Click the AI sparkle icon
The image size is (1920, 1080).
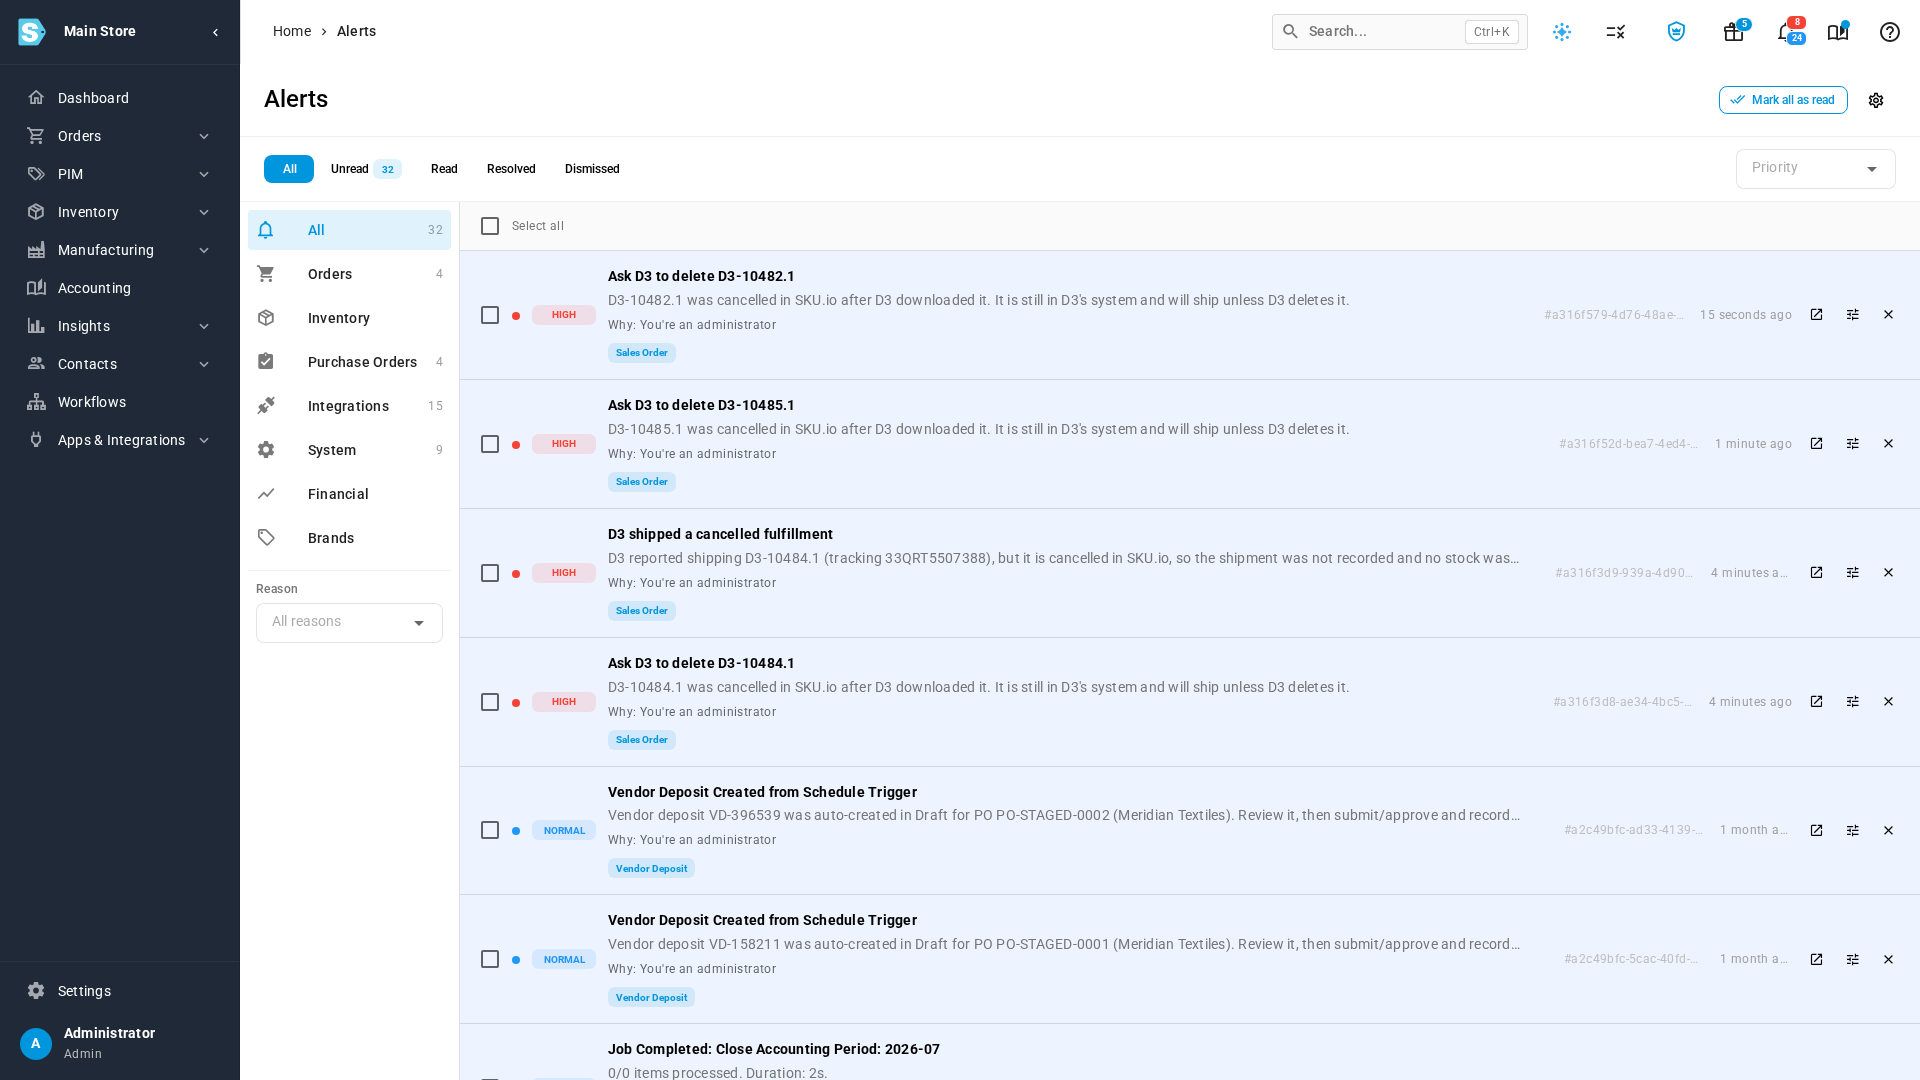[1562, 32]
